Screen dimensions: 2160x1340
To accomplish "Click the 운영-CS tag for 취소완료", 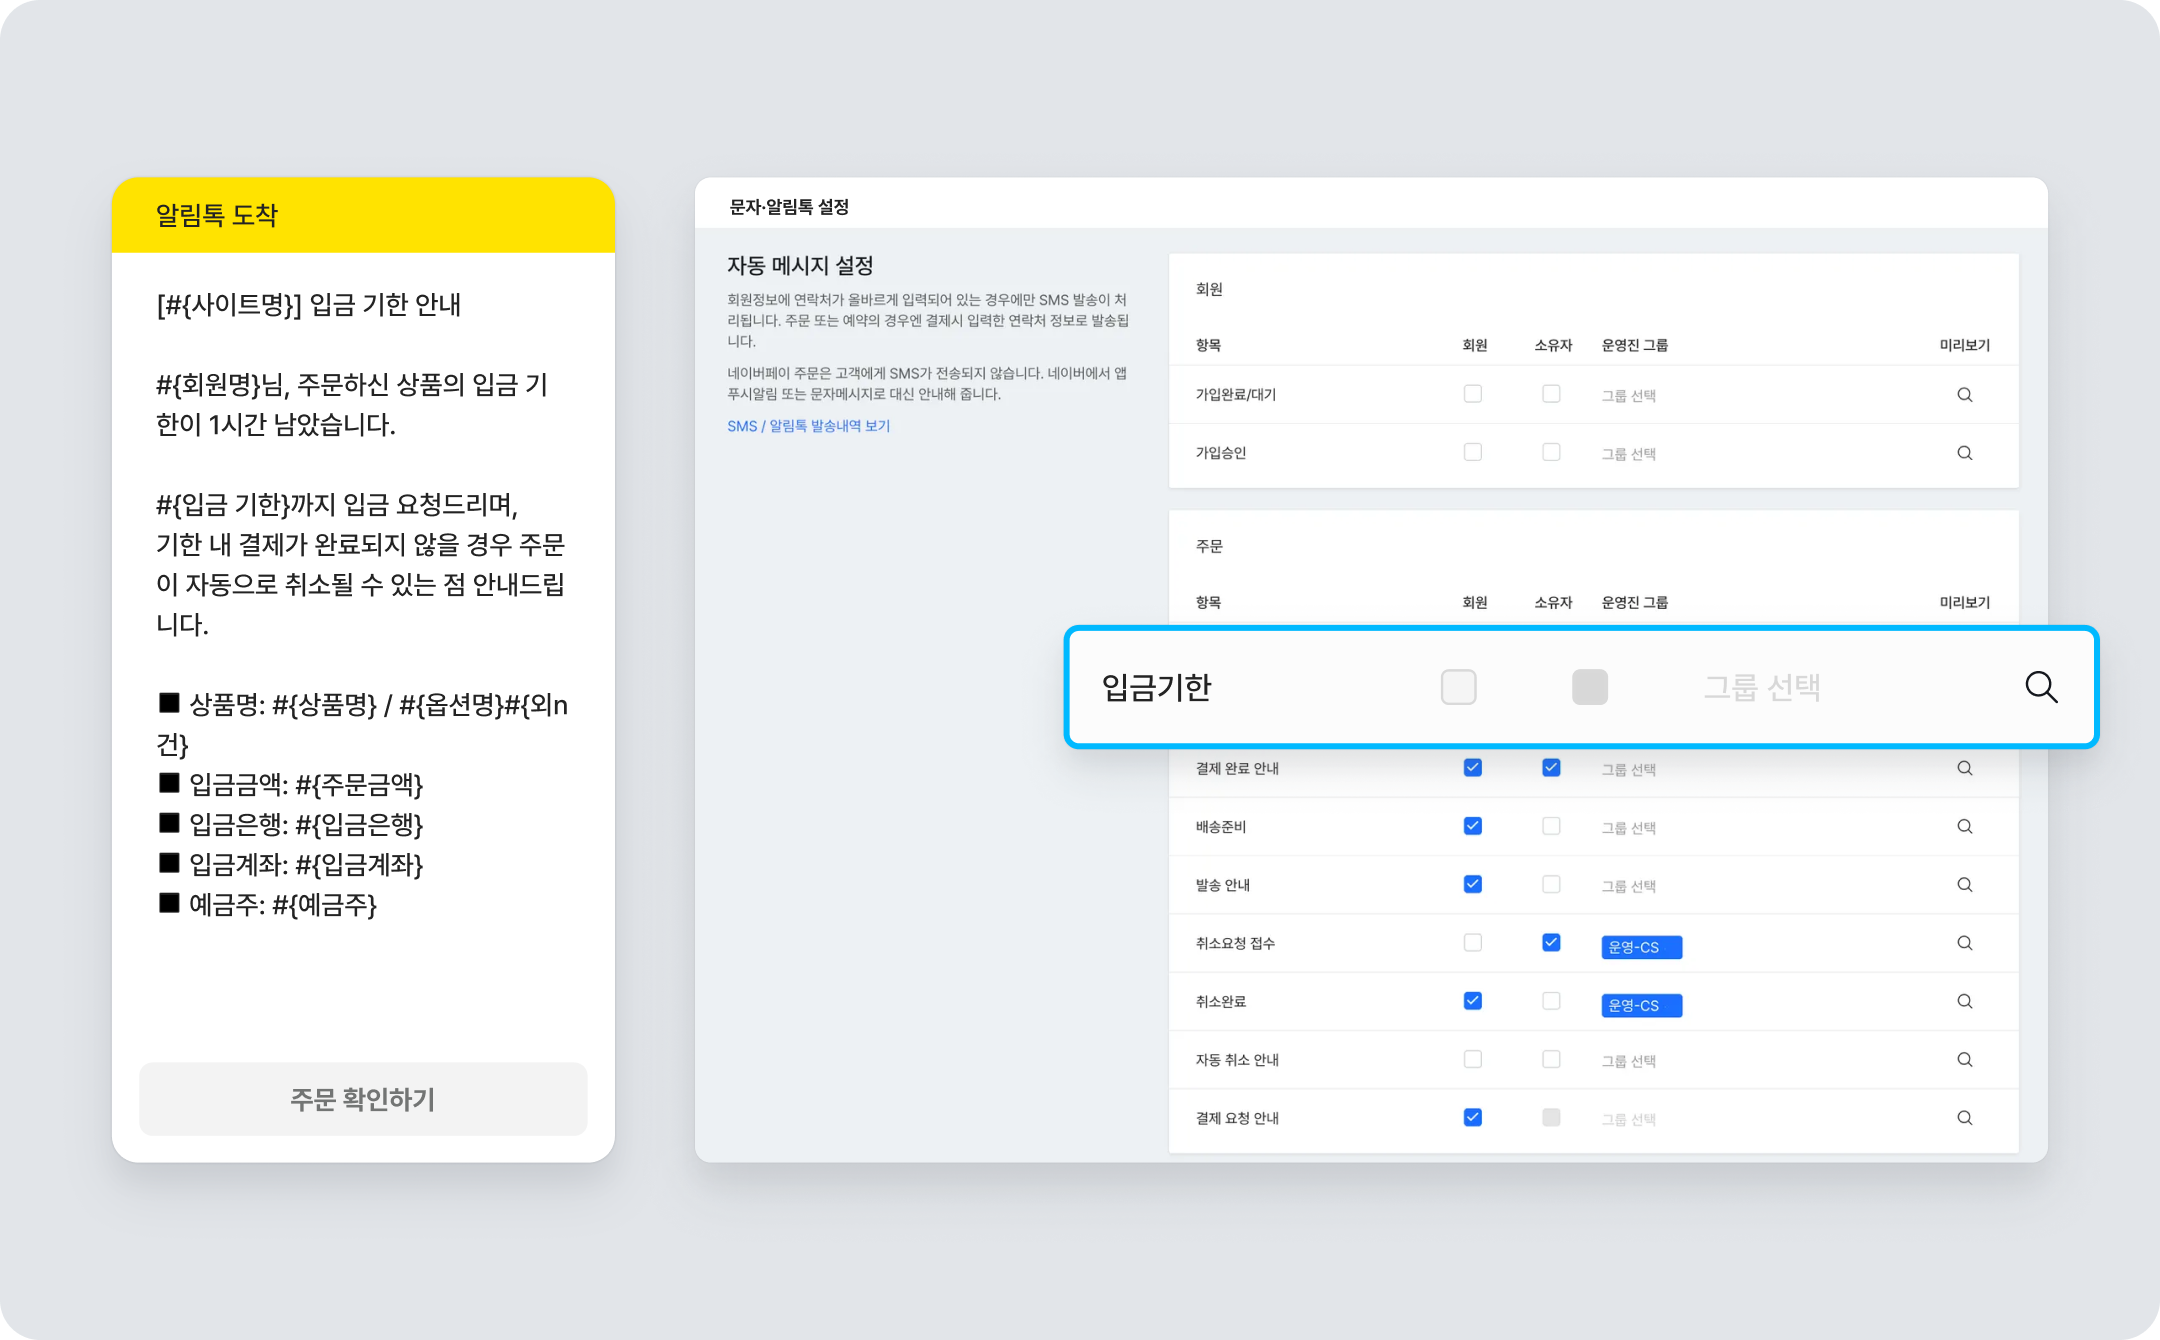I will tap(1641, 1005).
